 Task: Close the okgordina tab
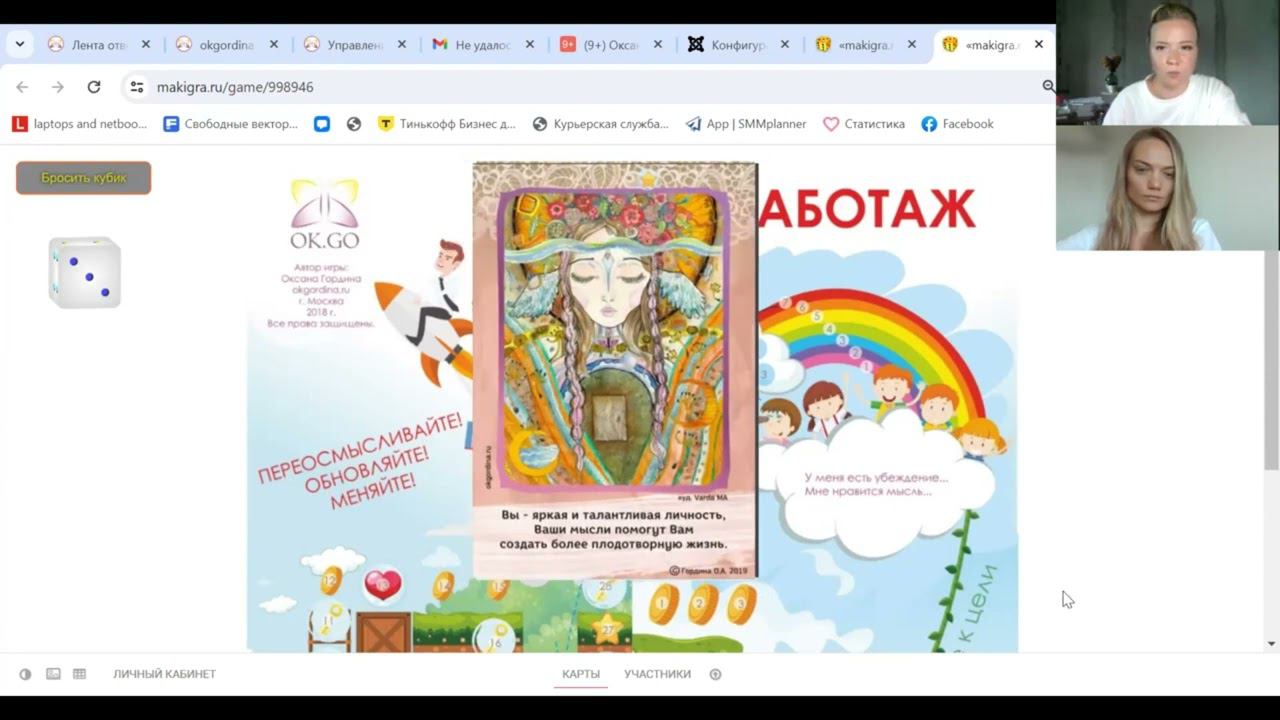click(x=274, y=45)
